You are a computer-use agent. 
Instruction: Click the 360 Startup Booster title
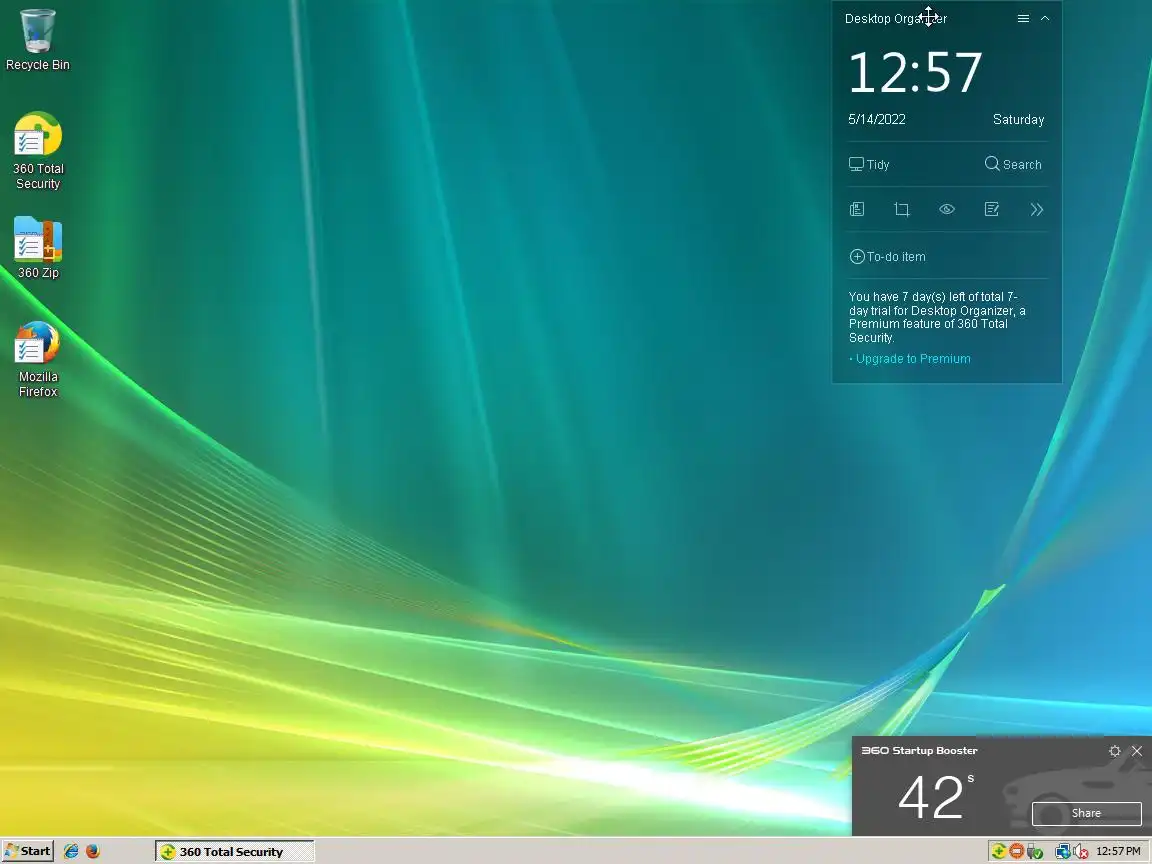point(919,750)
